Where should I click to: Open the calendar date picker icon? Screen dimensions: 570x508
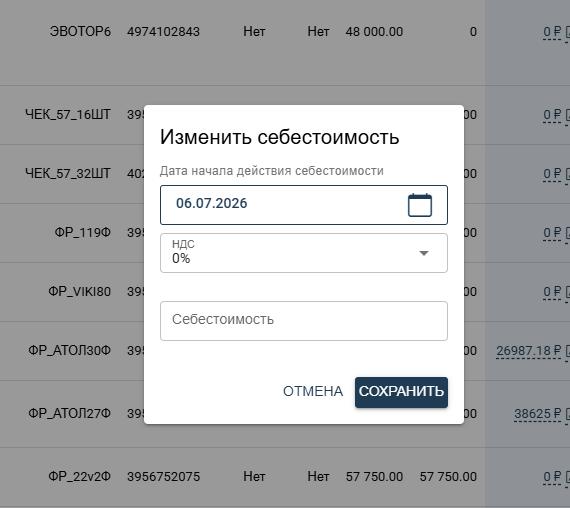(420, 205)
